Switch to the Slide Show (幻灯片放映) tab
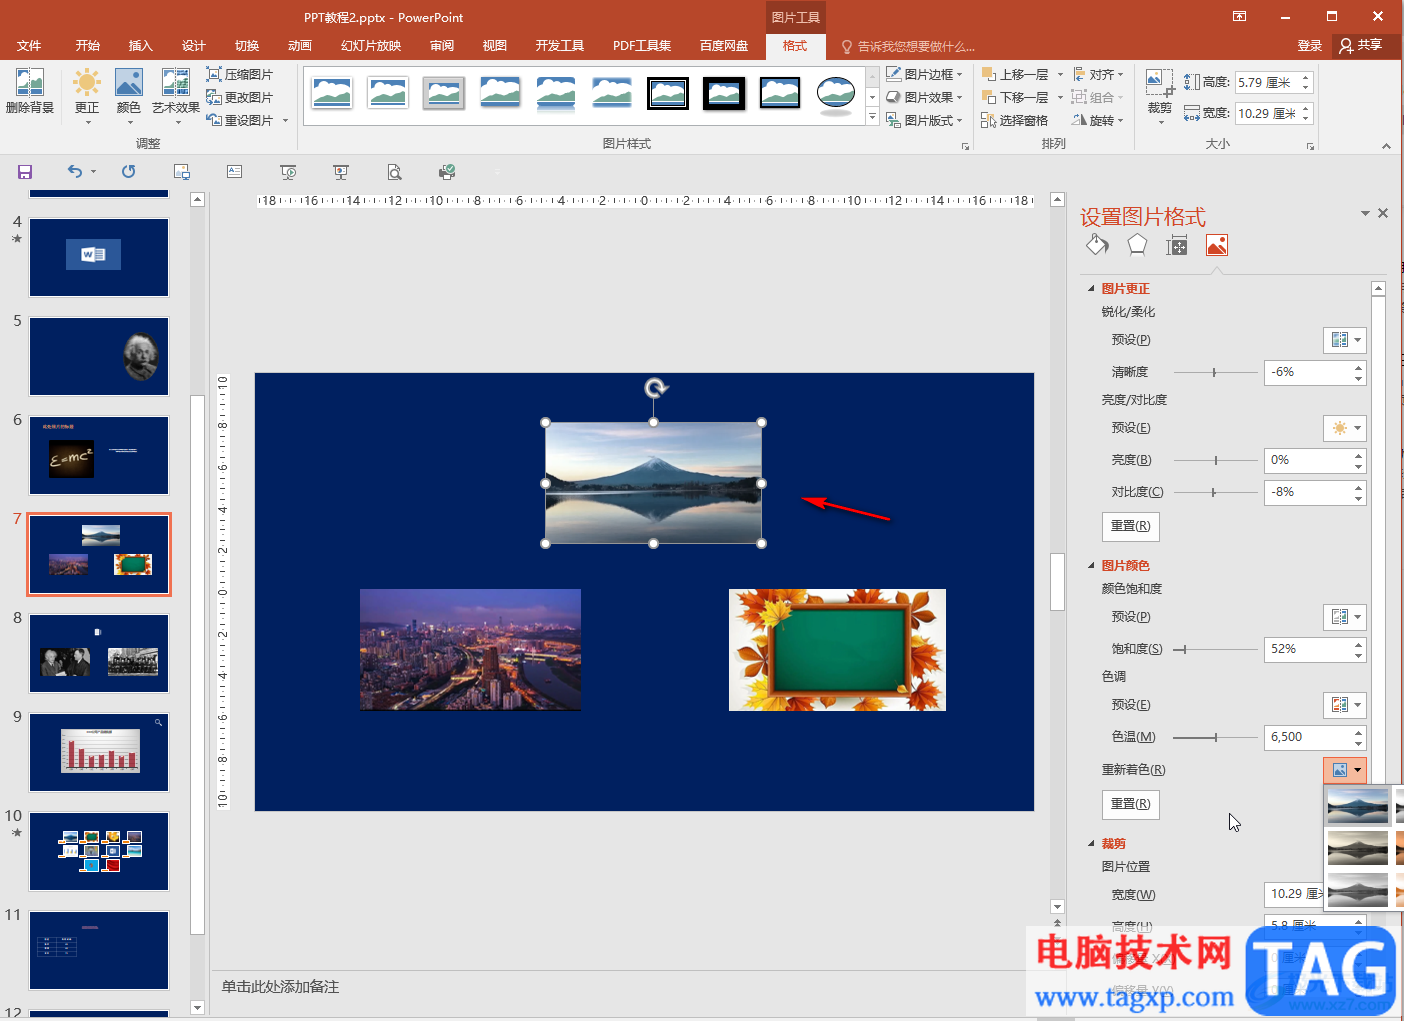This screenshot has width=1404, height=1021. pyautogui.click(x=371, y=46)
